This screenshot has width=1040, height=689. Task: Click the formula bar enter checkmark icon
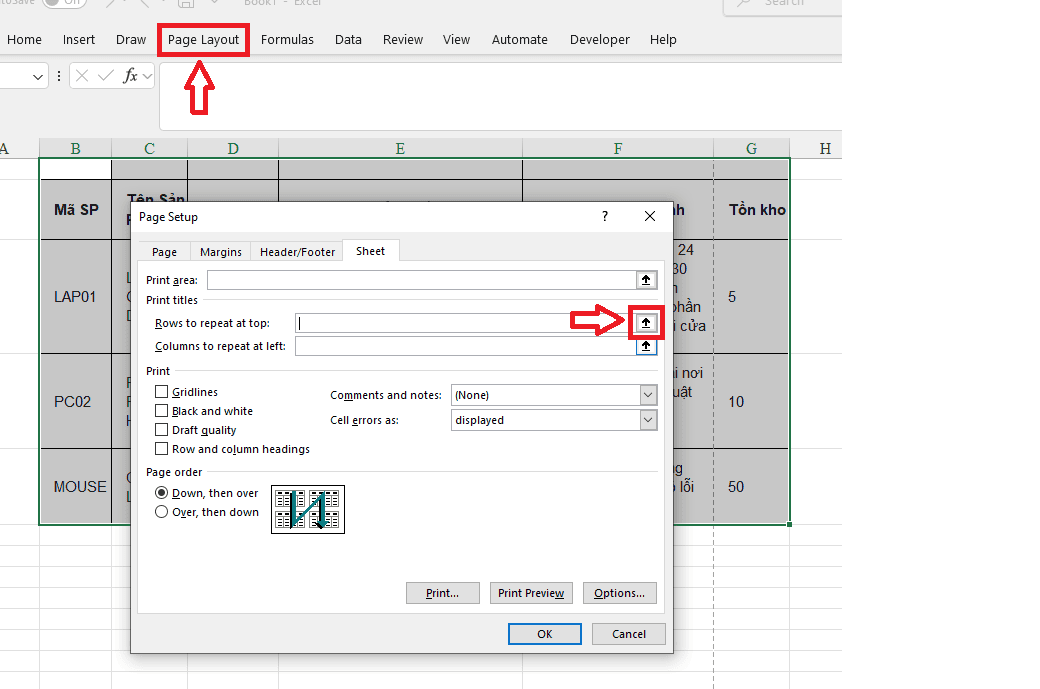pyautogui.click(x=105, y=76)
